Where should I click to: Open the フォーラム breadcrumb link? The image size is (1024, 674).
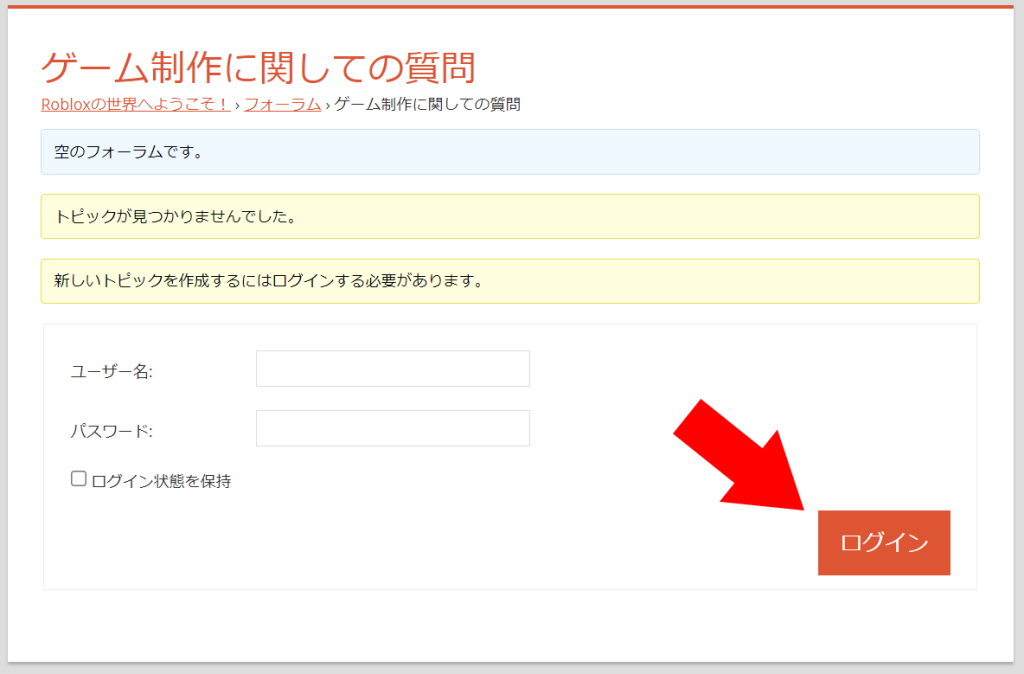click(x=282, y=104)
